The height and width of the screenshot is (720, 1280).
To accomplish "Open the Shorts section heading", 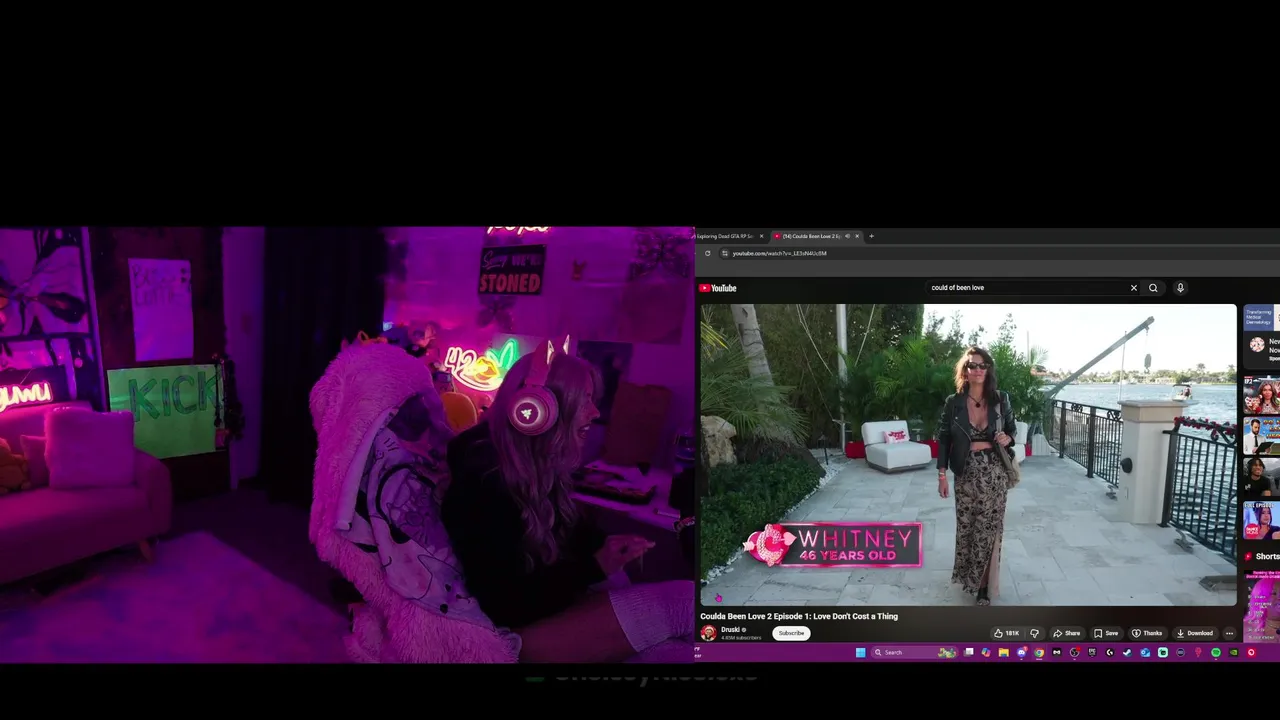I will [x=1267, y=556].
